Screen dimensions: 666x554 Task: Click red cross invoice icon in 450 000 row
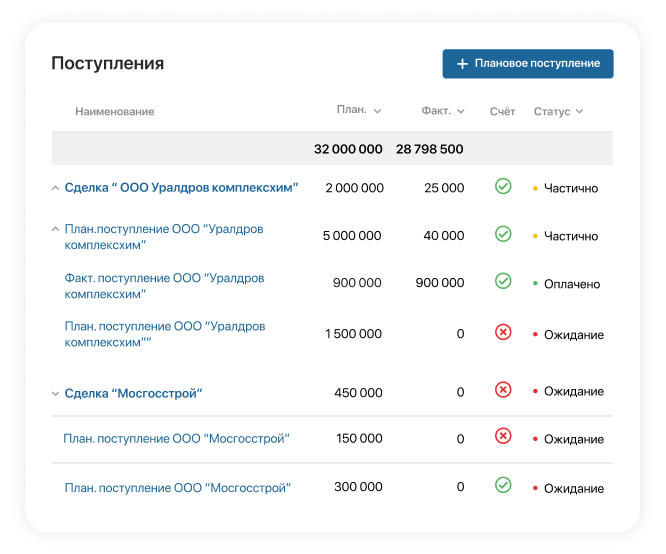(503, 390)
